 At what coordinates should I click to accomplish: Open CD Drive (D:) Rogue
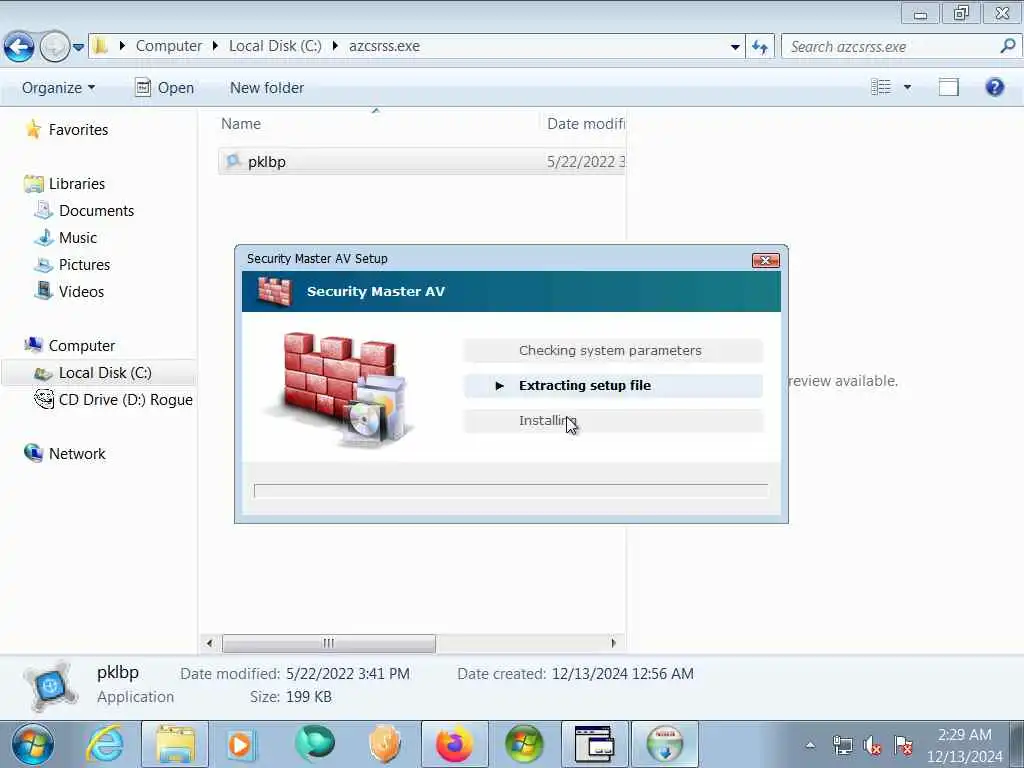pos(125,399)
